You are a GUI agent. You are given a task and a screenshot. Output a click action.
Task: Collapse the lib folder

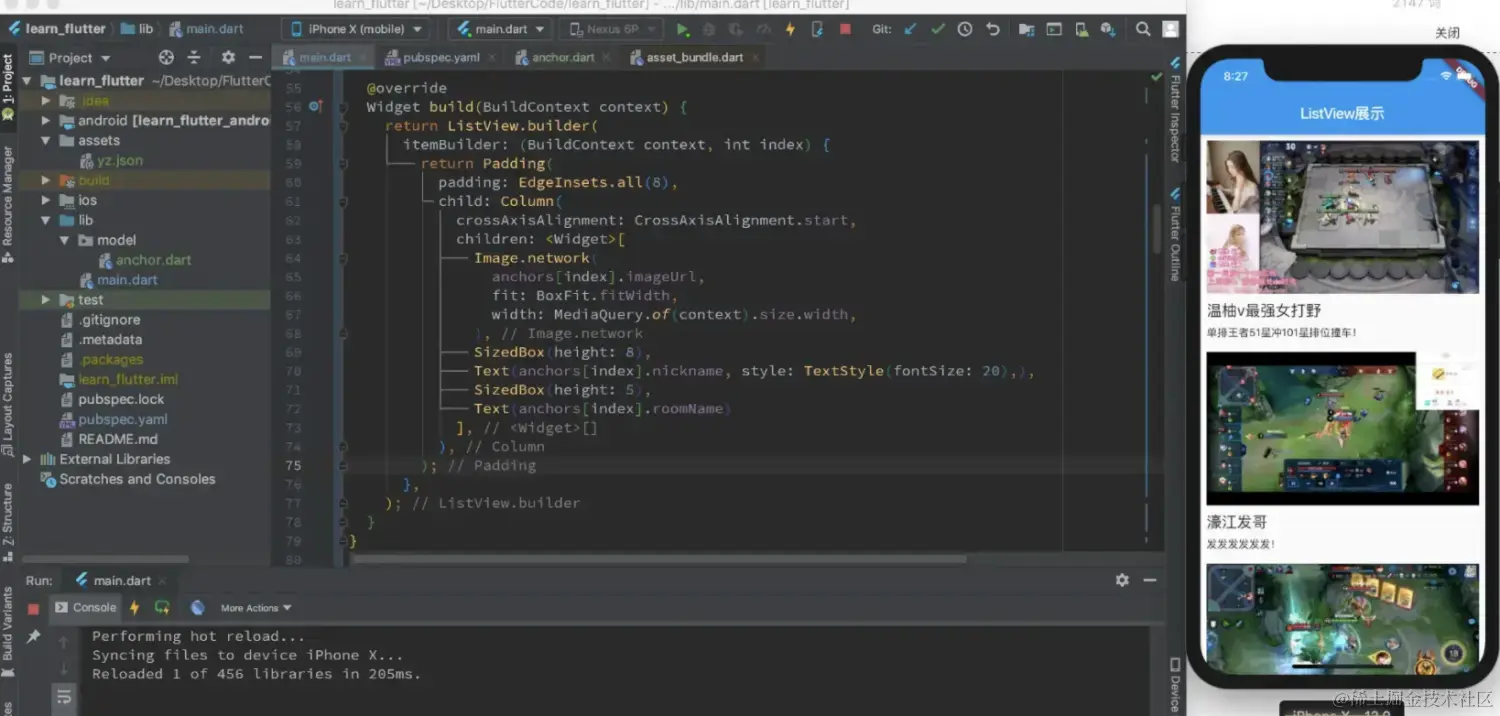click(x=46, y=221)
